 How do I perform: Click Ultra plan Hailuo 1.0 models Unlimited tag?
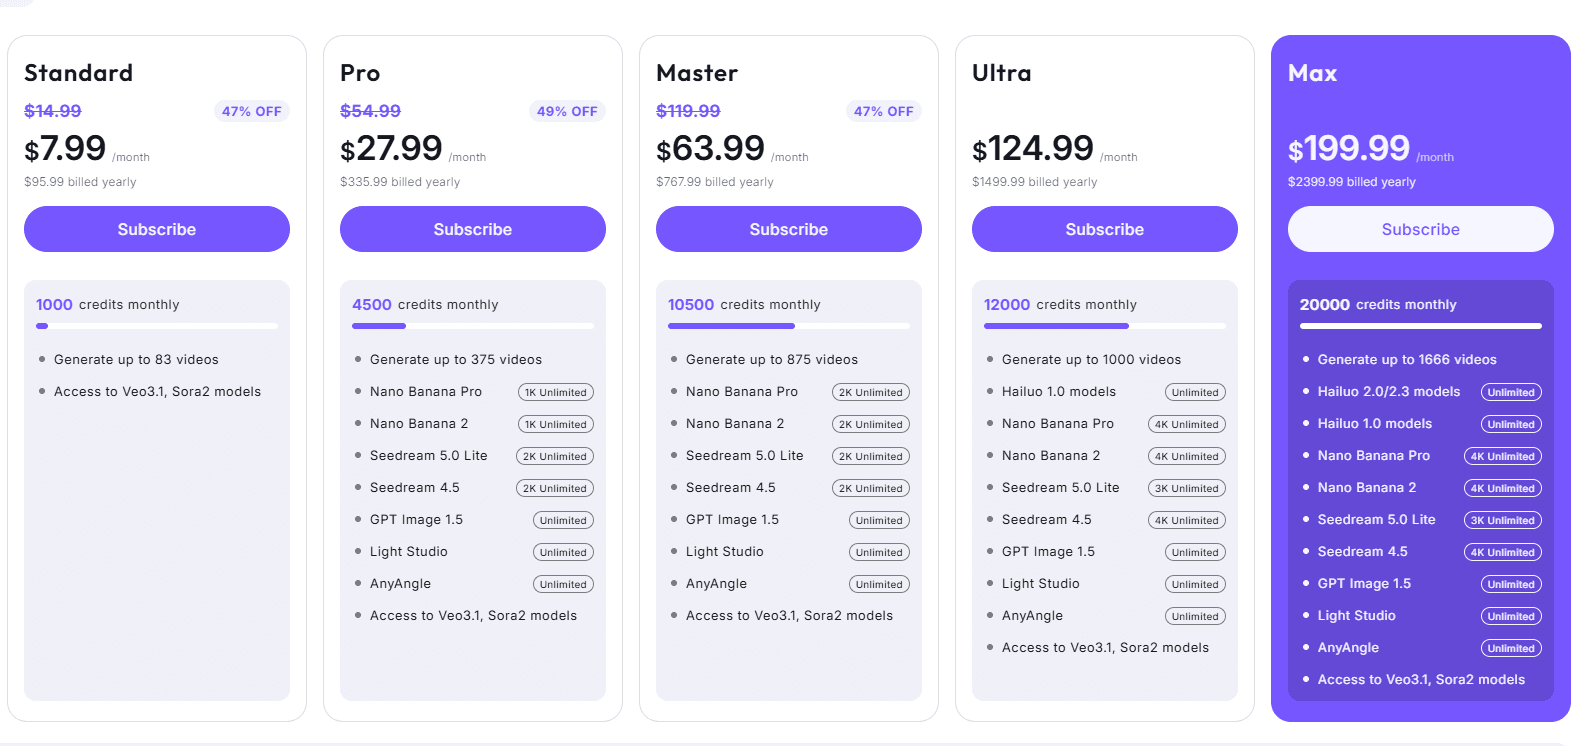point(1195,393)
